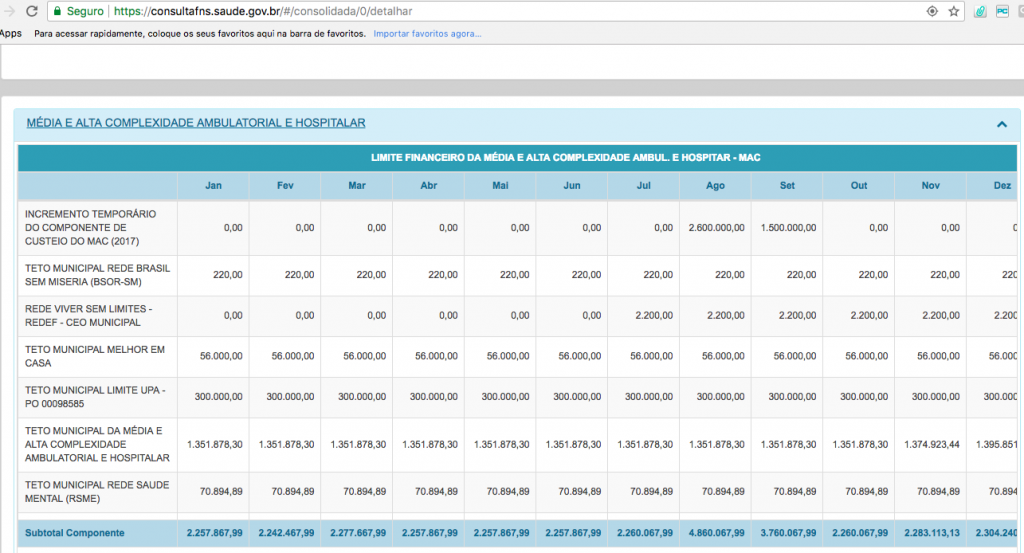The height and width of the screenshot is (553, 1024).
Task: Reload the page with the refresh icon
Action: [x=31, y=11]
